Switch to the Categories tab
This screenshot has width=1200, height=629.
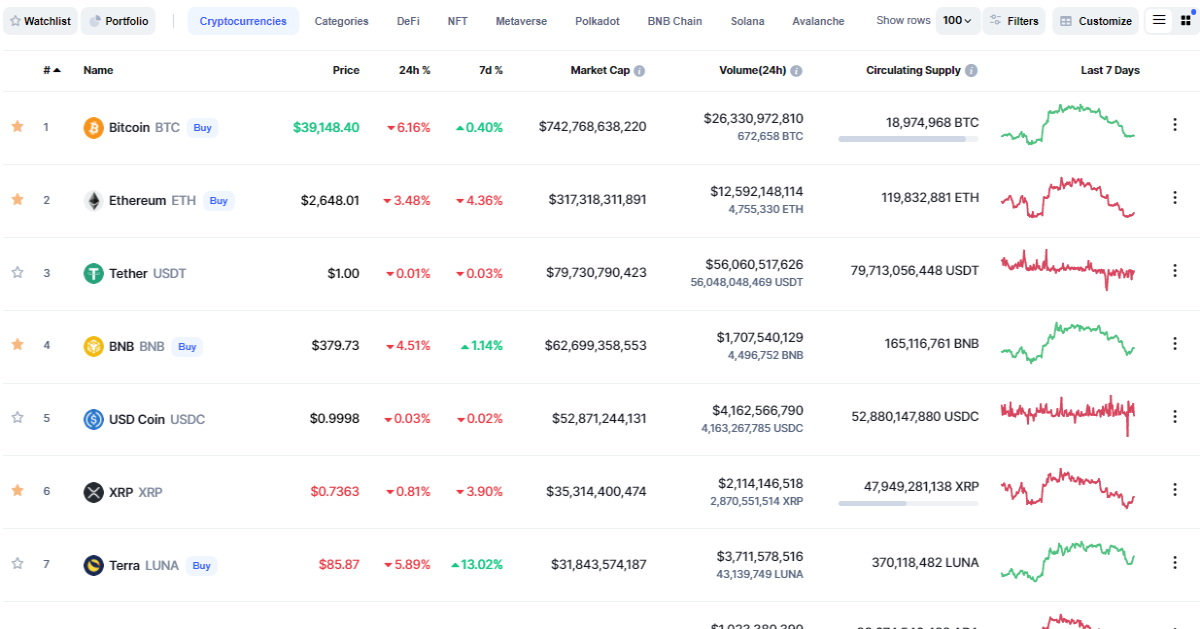point(341,21)
